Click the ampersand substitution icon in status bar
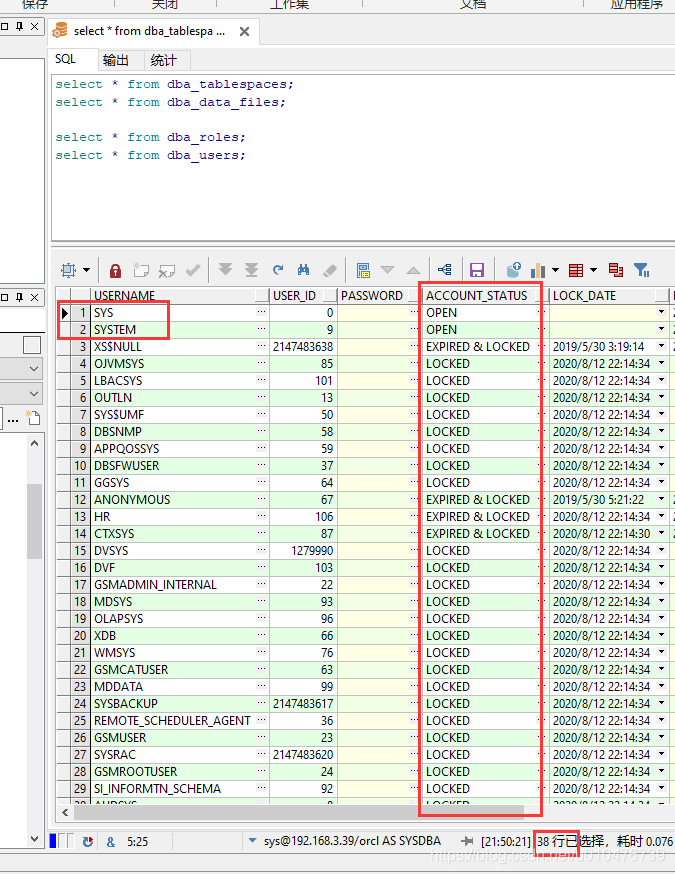Image resolution: width=675 pixels, height=874 pixels. click(x=111, y=842)
